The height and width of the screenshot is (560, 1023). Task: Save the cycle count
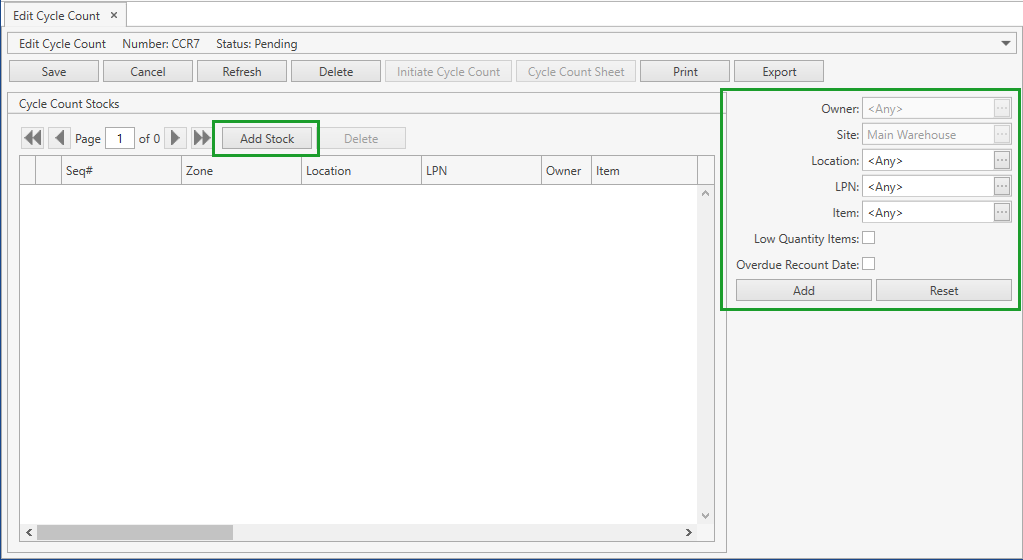coord(54,72)
